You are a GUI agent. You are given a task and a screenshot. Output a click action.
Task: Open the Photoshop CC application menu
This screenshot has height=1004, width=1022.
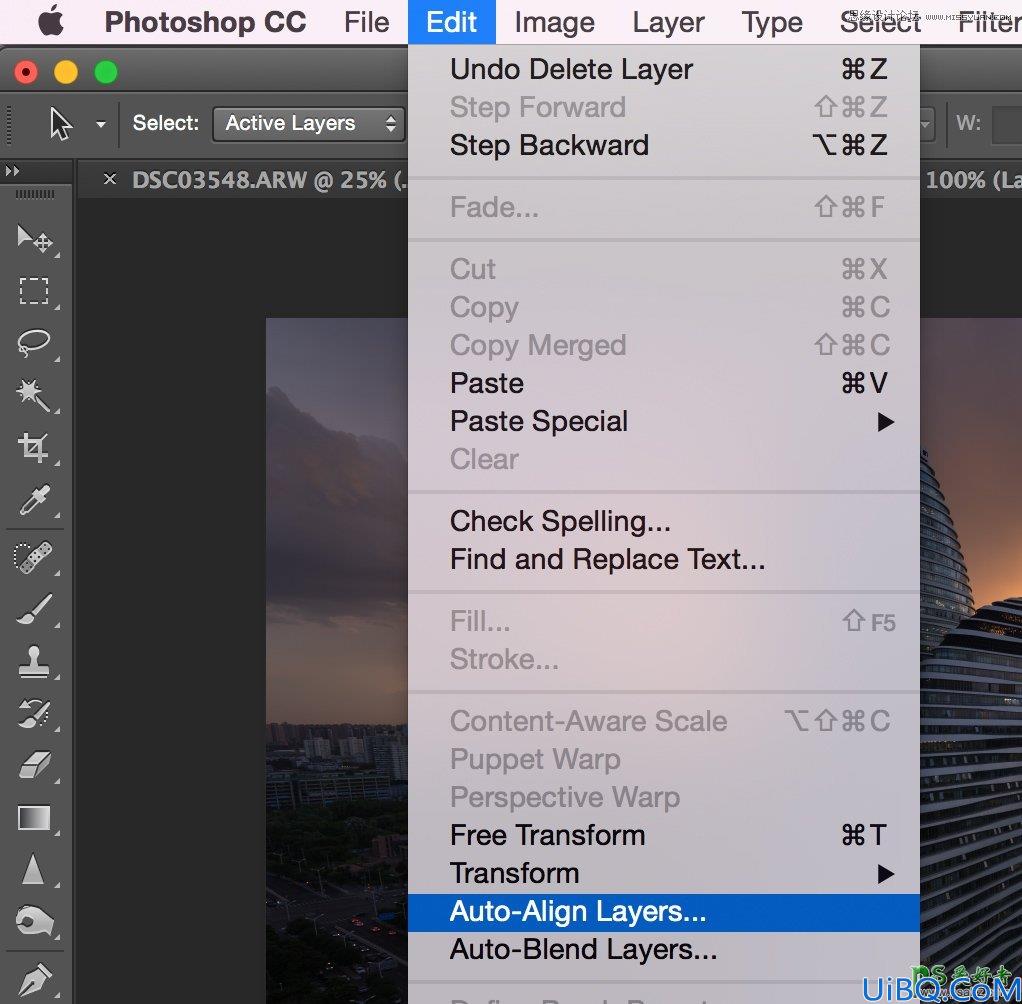tap(205, 22)
